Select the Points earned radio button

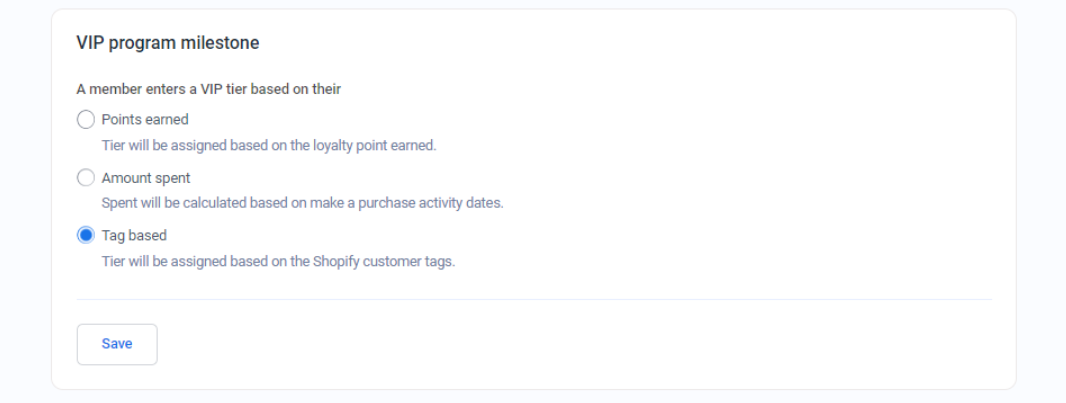pyautogui.click(x=86, y=120)
